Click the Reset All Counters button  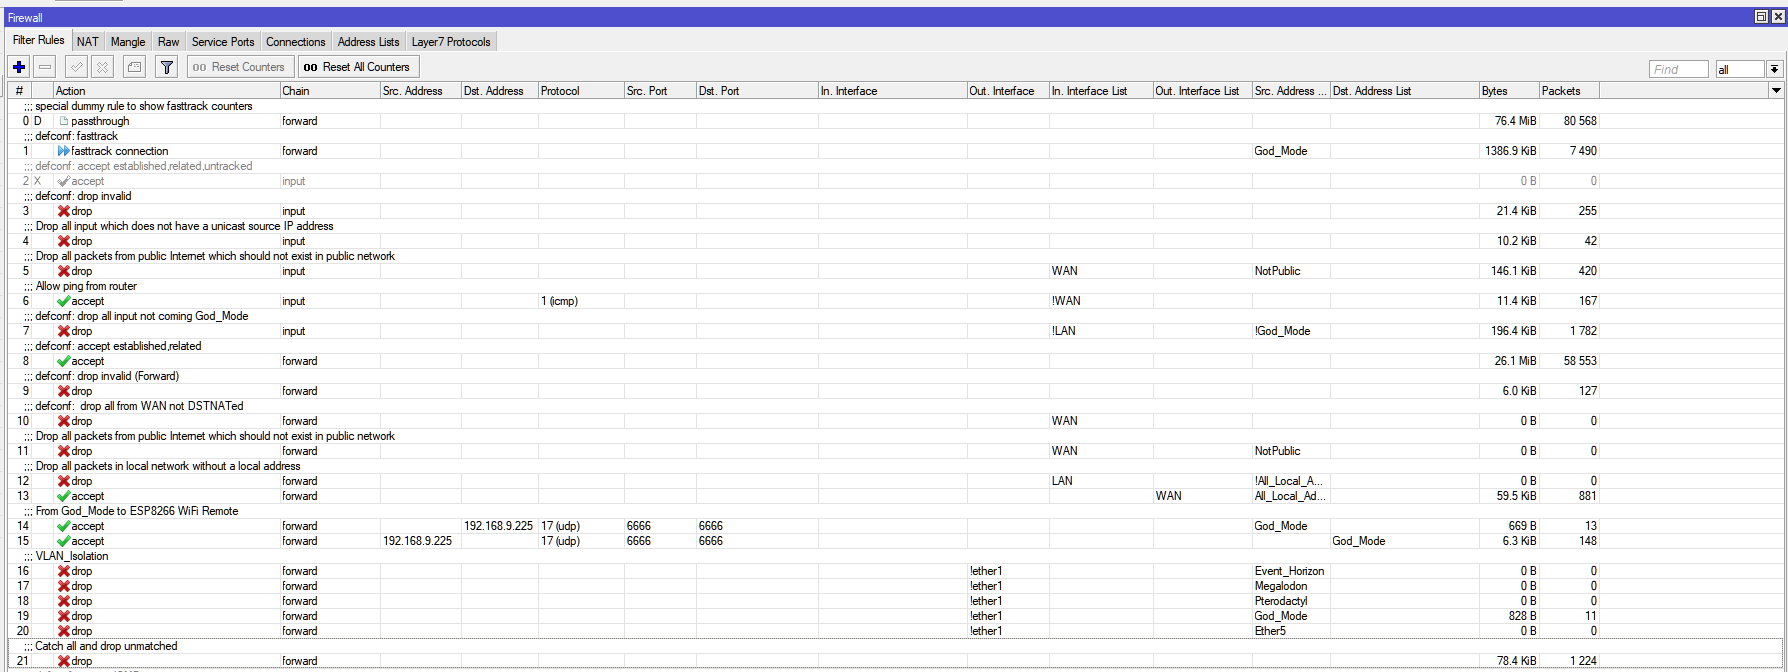point(357,67)
